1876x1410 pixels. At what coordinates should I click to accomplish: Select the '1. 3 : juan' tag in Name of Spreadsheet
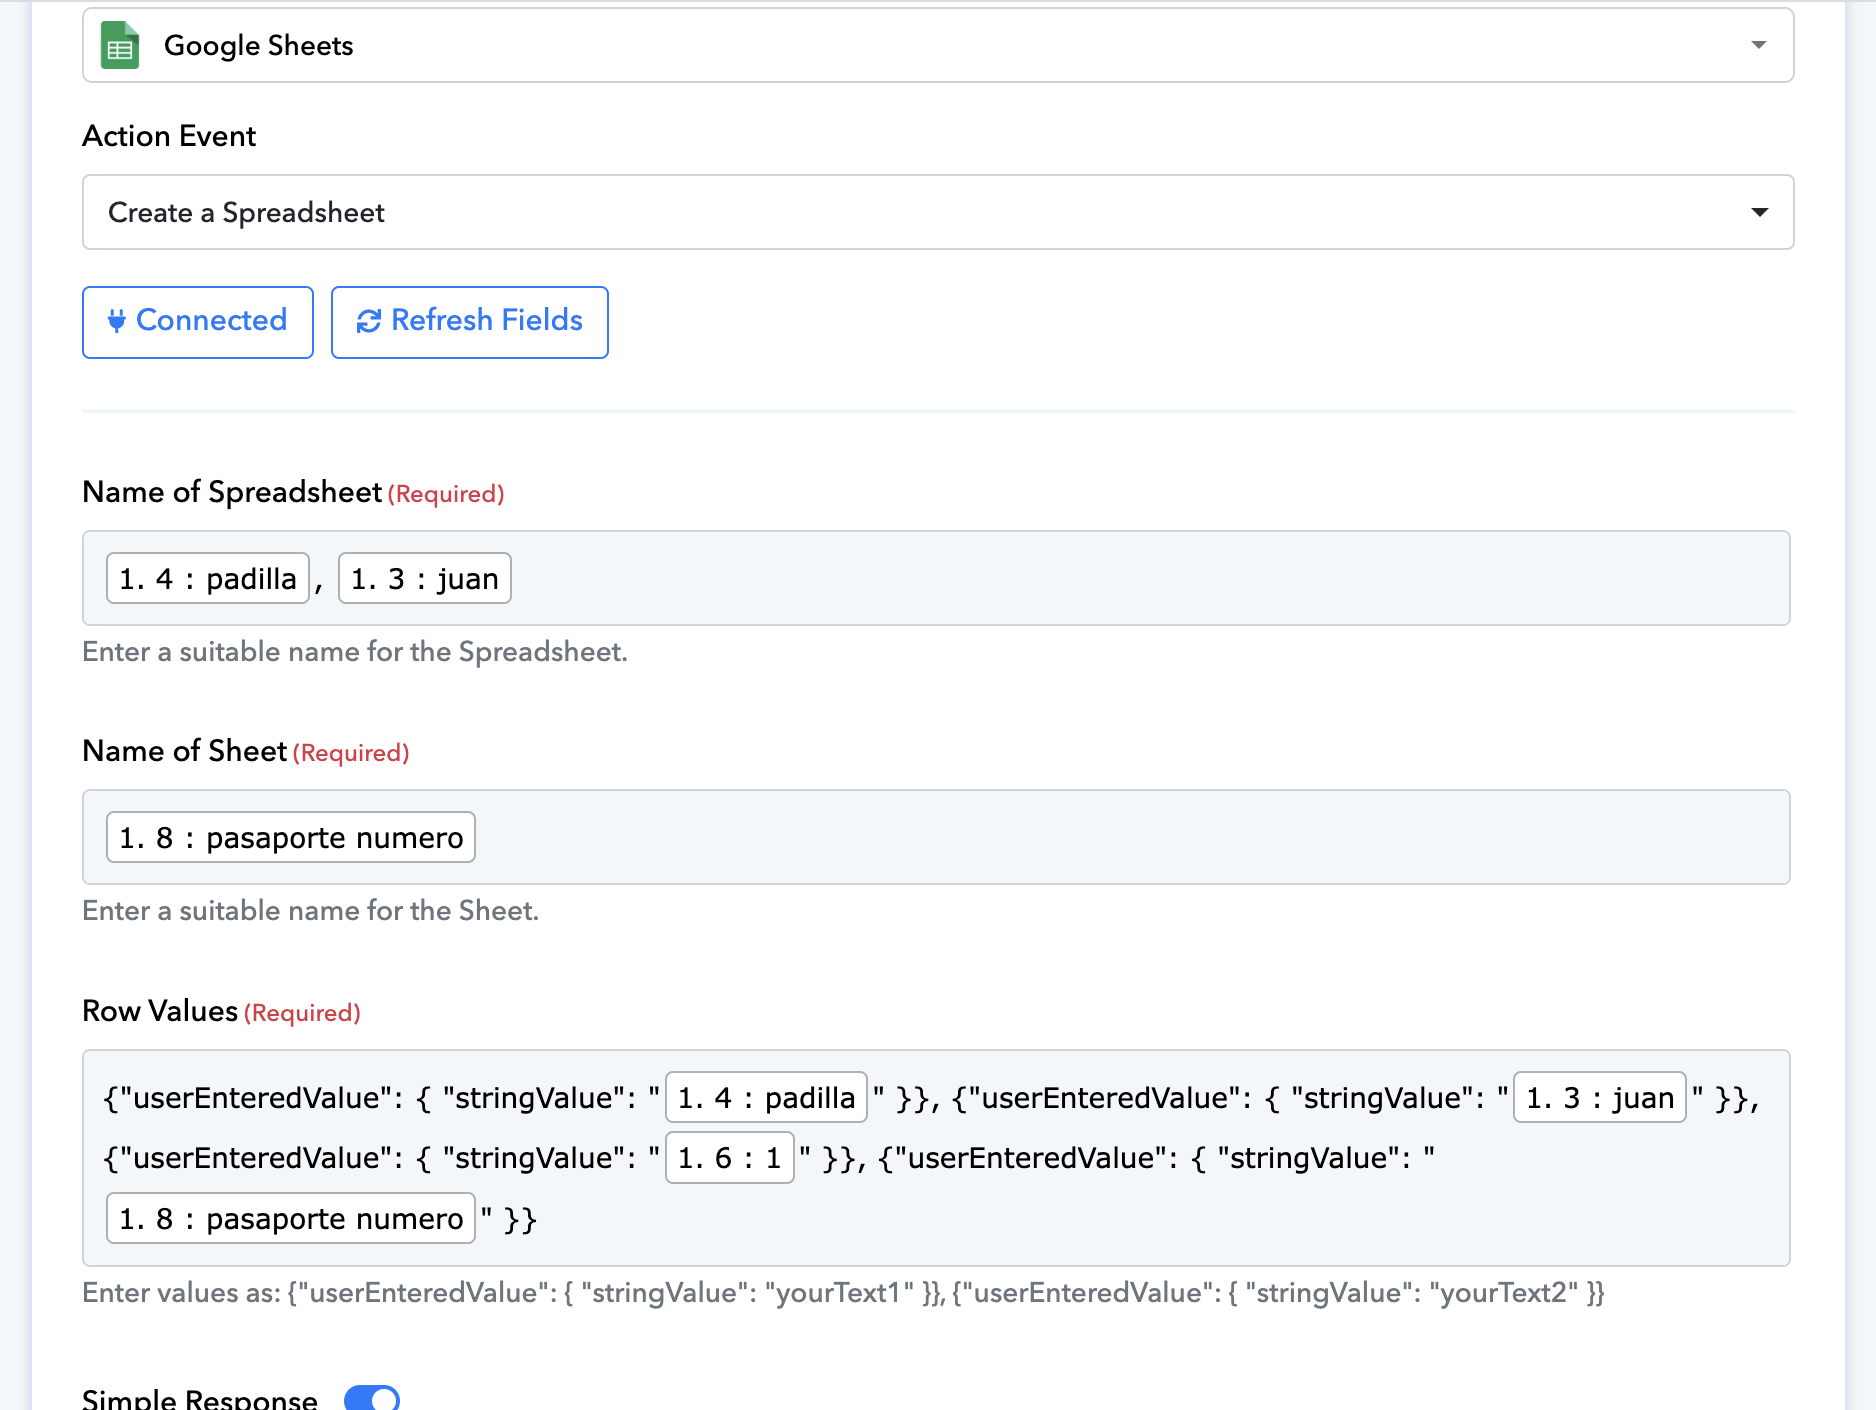(x=425, y=578)
